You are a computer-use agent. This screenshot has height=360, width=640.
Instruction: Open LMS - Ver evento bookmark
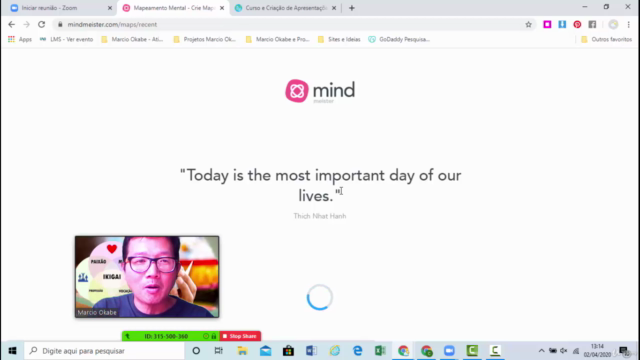coord(67,39)
